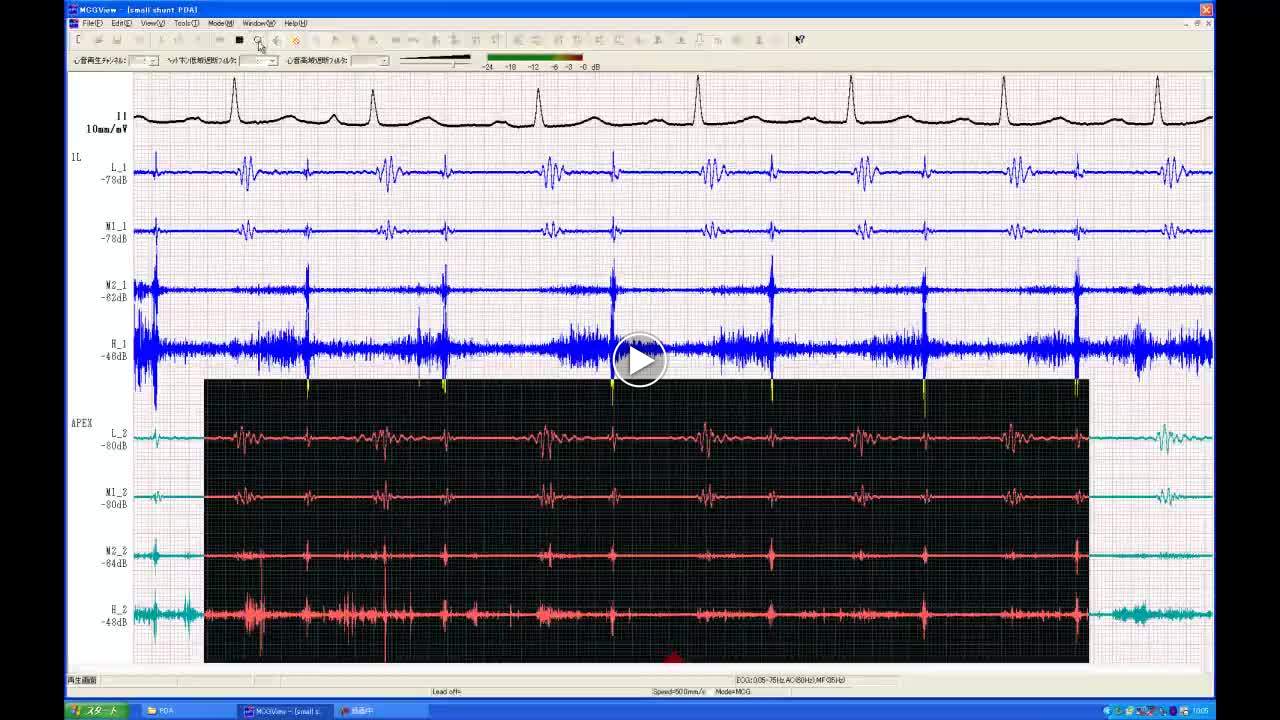
Task: Click the new document icon in toolbar
Action: click(x=78, y=40)
